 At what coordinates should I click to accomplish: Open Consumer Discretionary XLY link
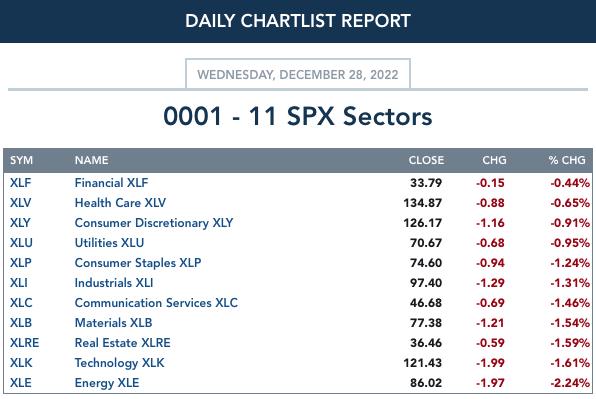tap(154, 223)
